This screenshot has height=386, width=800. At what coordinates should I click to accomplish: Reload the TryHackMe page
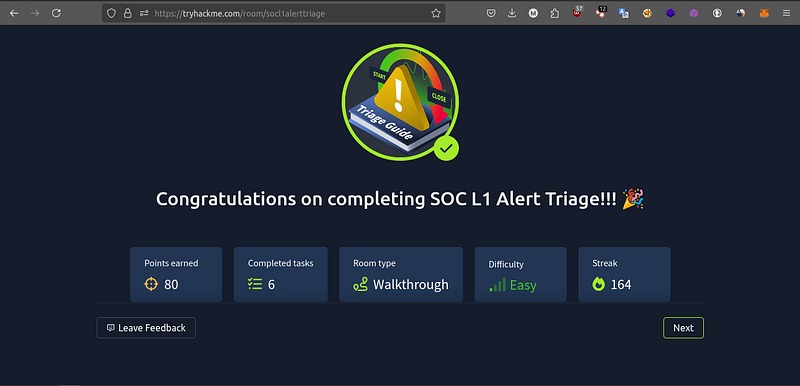point(56,14)
